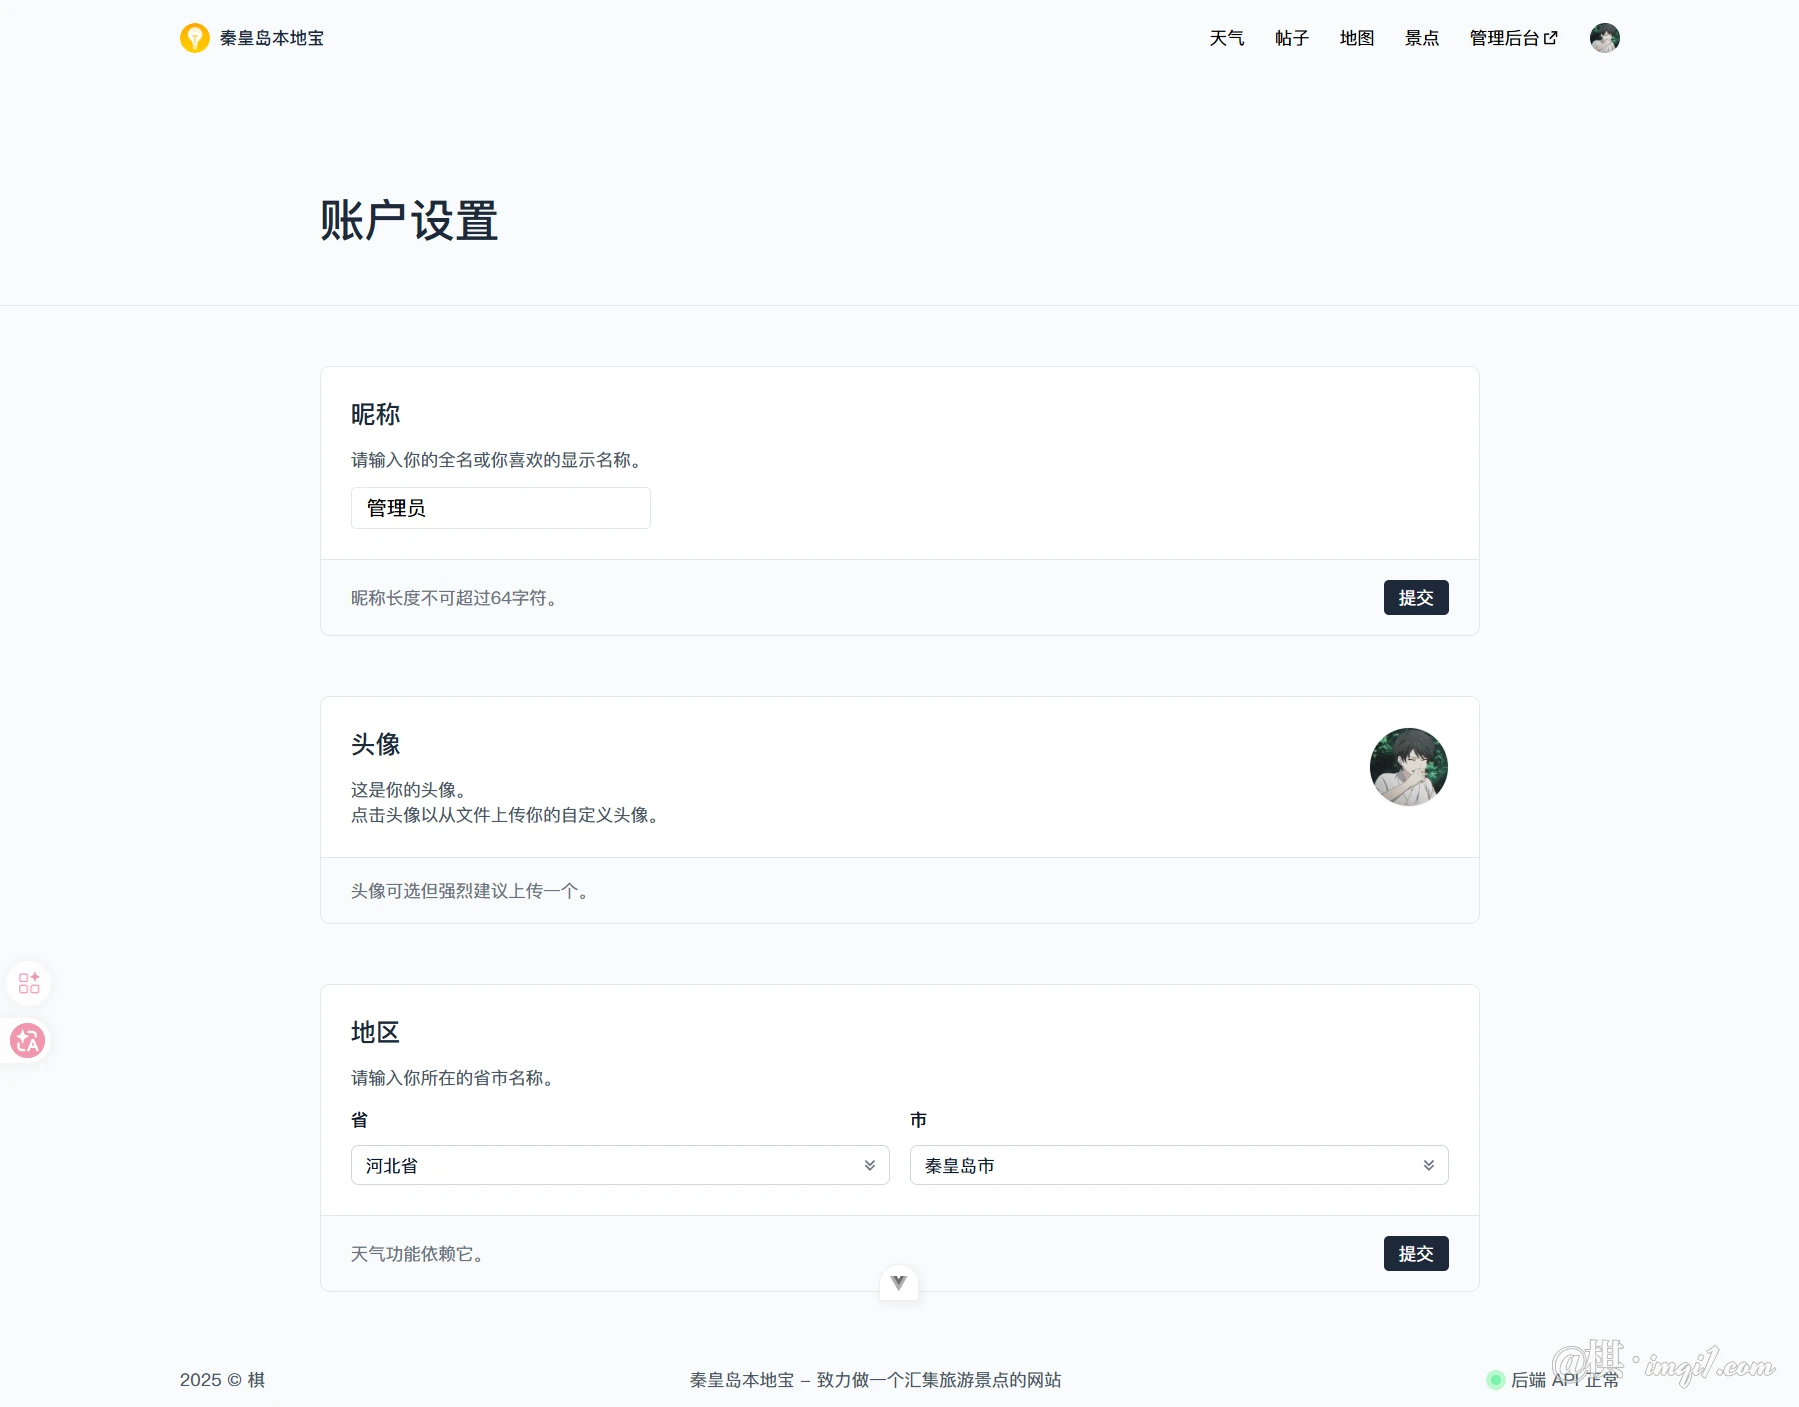Submit the nickname with 提交 button

click(x=1415, y=598)
